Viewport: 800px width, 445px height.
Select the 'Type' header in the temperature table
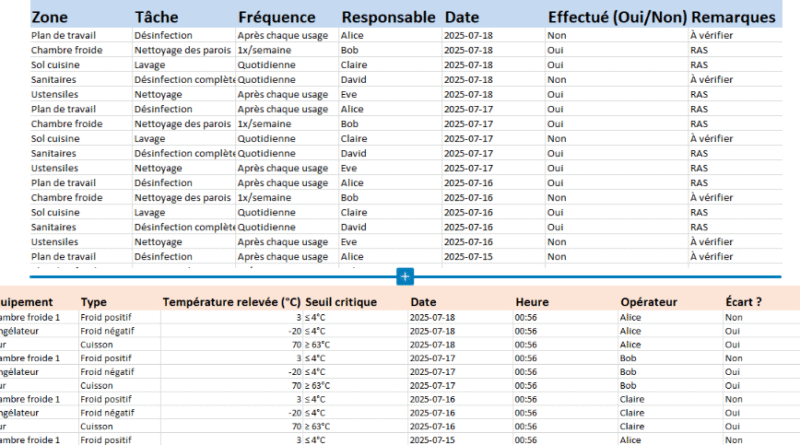[x=93, y=302]
